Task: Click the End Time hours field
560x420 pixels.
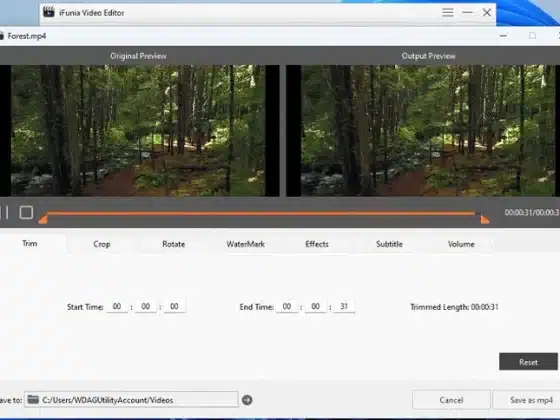Action: point(287,306)
